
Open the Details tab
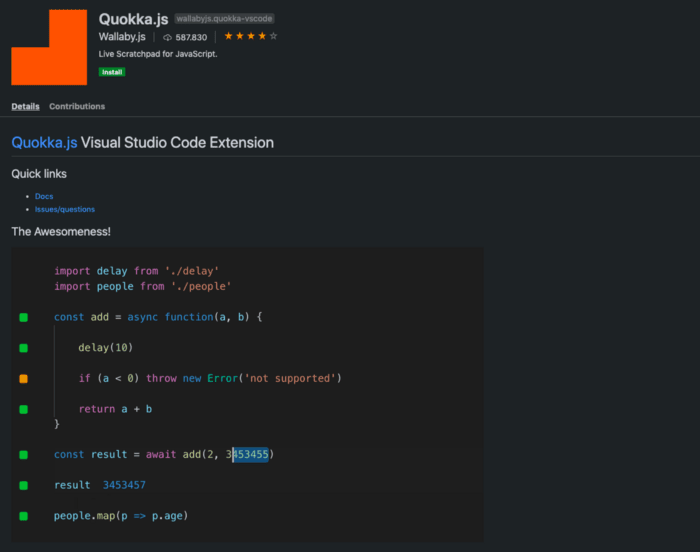(x=25, y=106)
